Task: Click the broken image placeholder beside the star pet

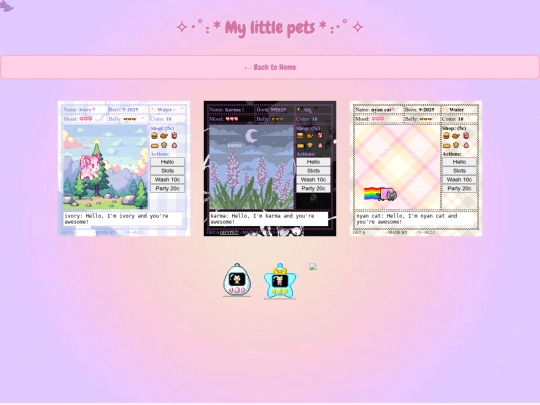Action: pyautogui.click(x=313, y=267)
